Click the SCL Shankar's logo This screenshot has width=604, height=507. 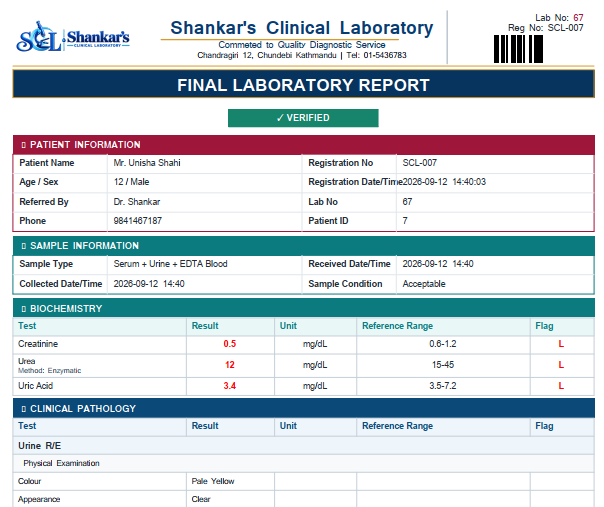(x=73, y=37)
